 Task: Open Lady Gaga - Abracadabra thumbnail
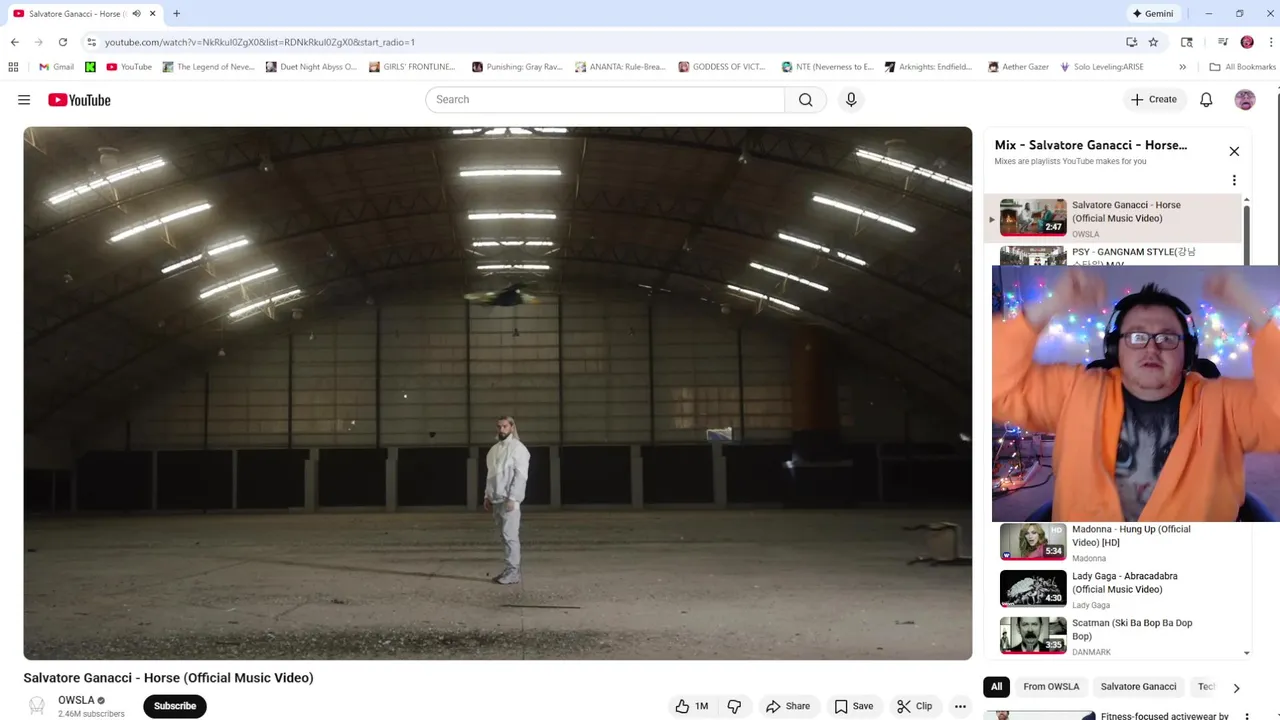pos(1033,588)
